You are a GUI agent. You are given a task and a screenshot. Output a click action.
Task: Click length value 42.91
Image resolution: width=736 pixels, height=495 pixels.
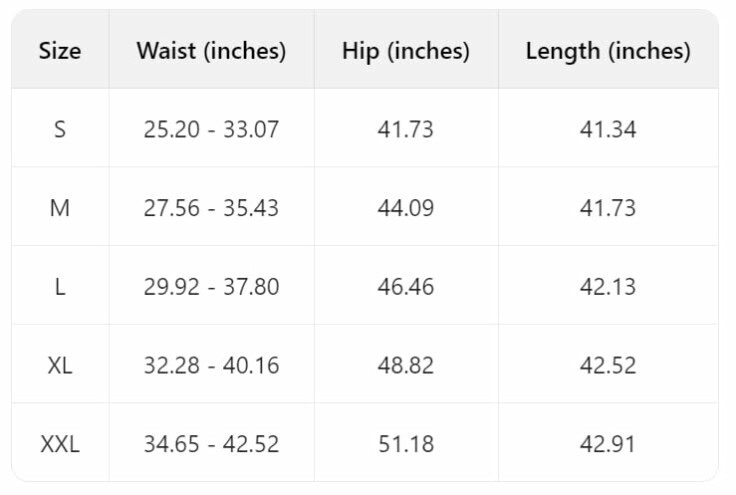point(608,444)
